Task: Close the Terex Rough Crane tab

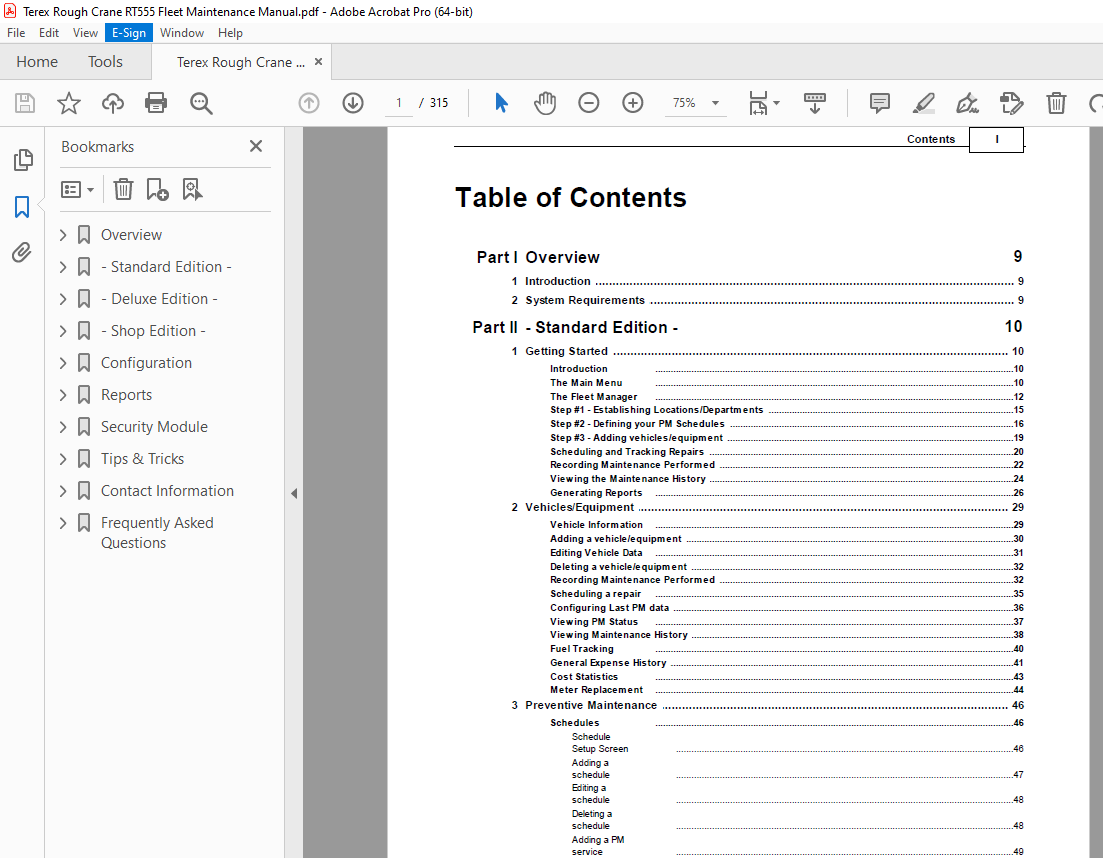Action: (319, 62)
